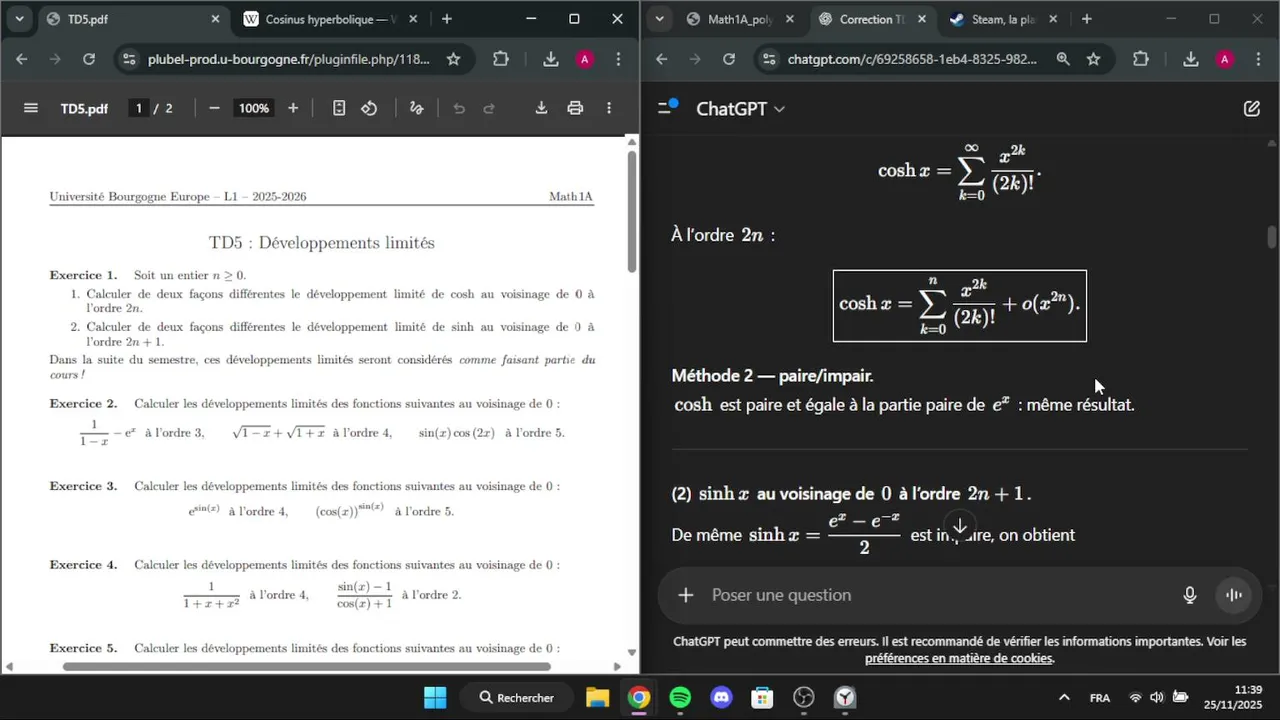Open Discord from the taskbar
Screen dimensions: 1280x720
[721, 698]
